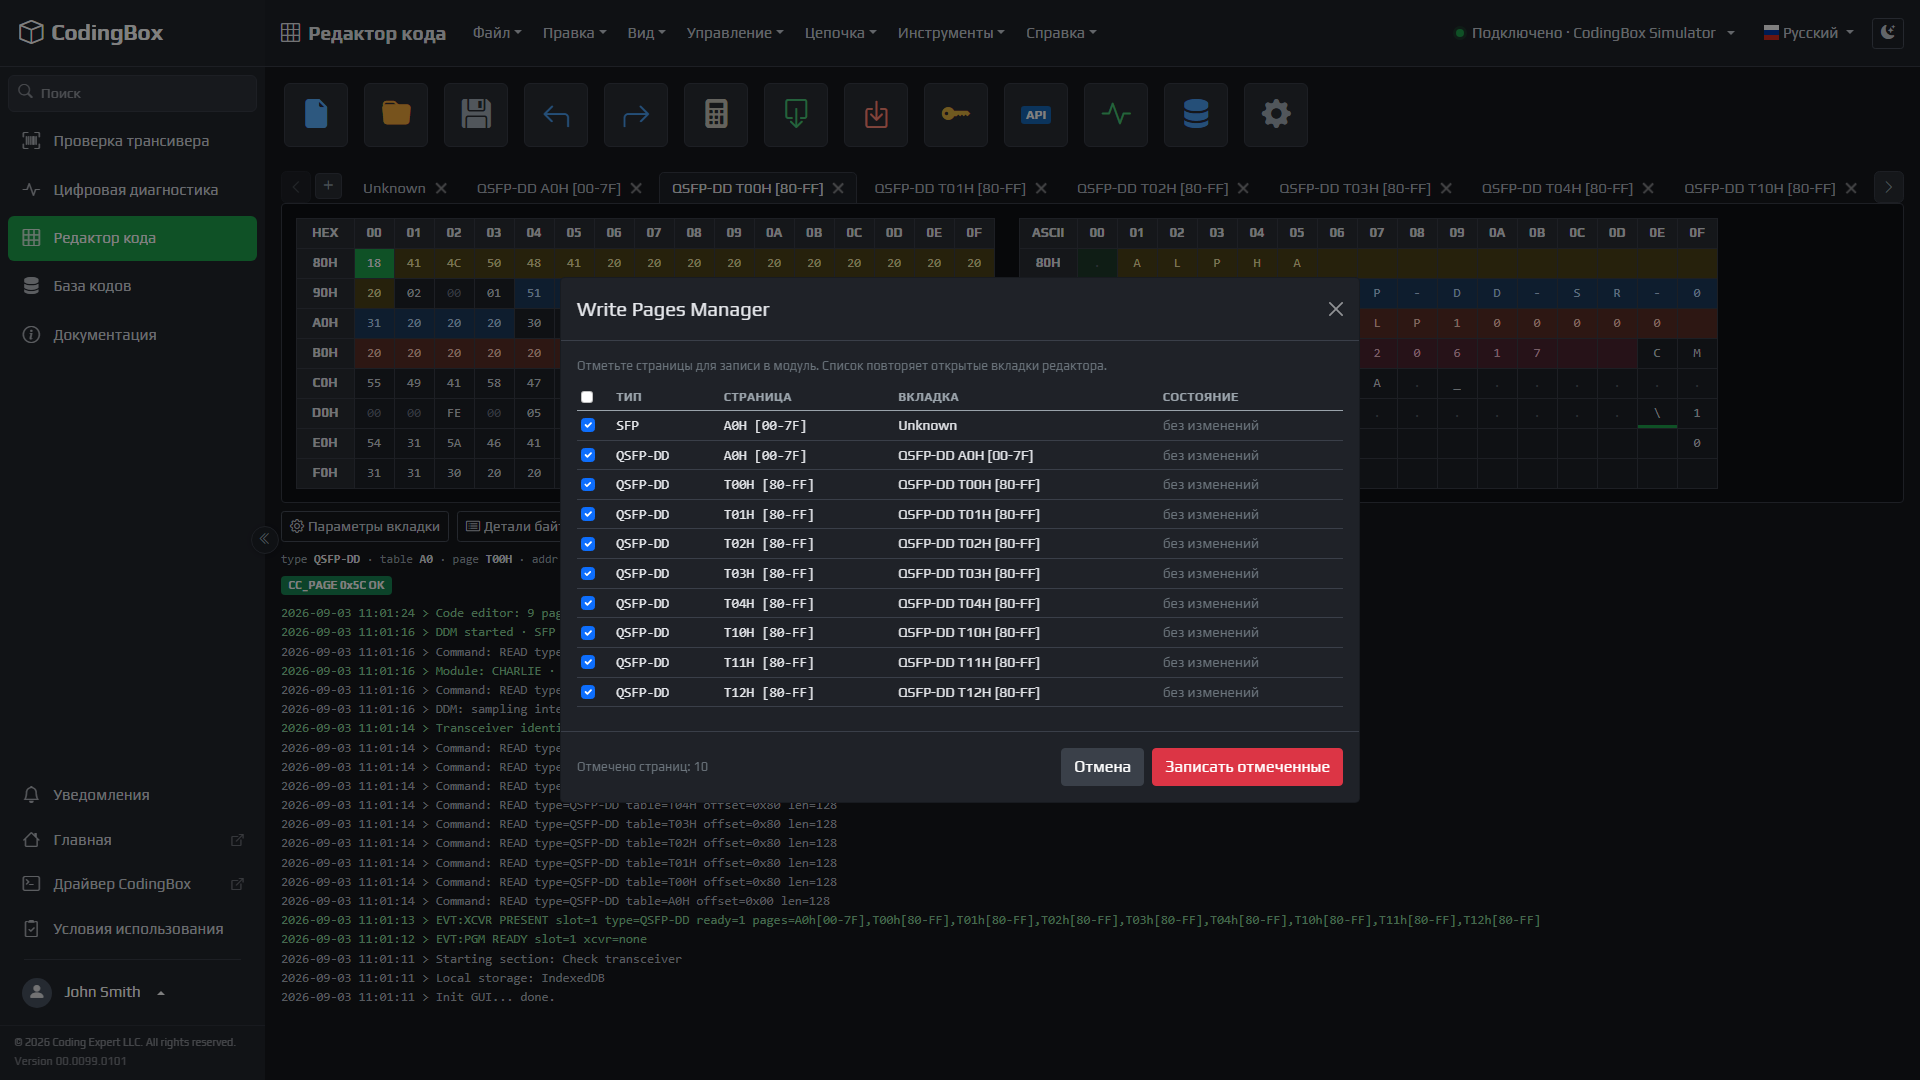Save with the floppy disk icon
The width and height of the screenshot is (1920, 1080).
click(x=476, y=114)
